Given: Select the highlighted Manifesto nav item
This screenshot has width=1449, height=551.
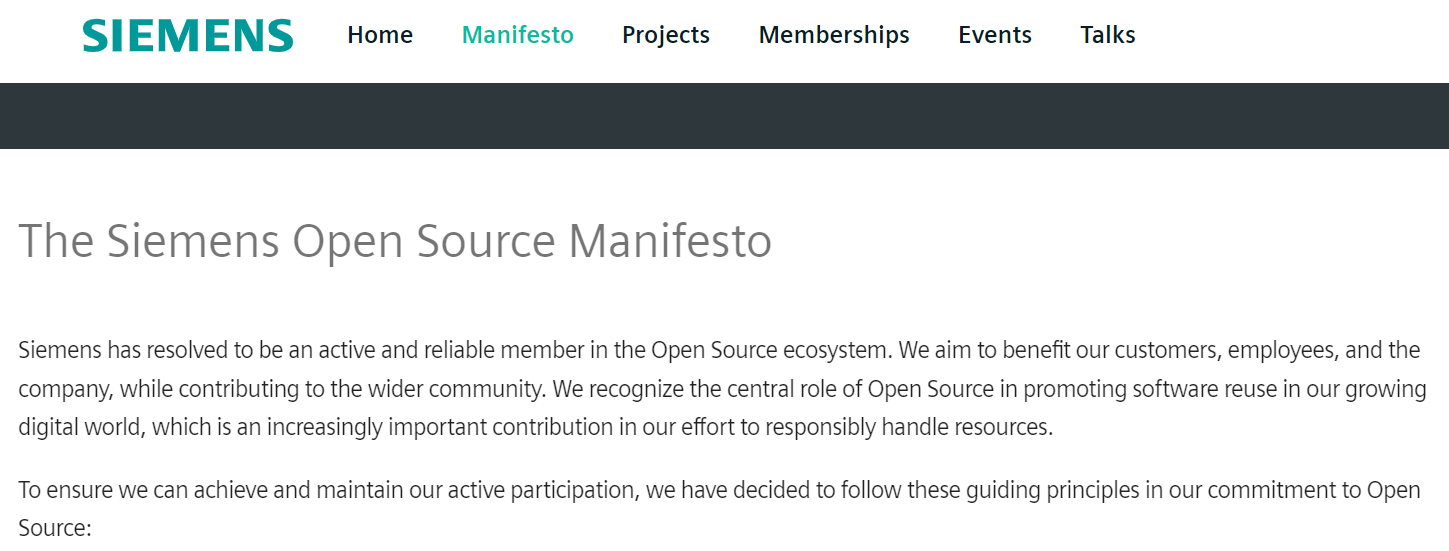Looking at the screenshot, I should (x=517, y=35).
